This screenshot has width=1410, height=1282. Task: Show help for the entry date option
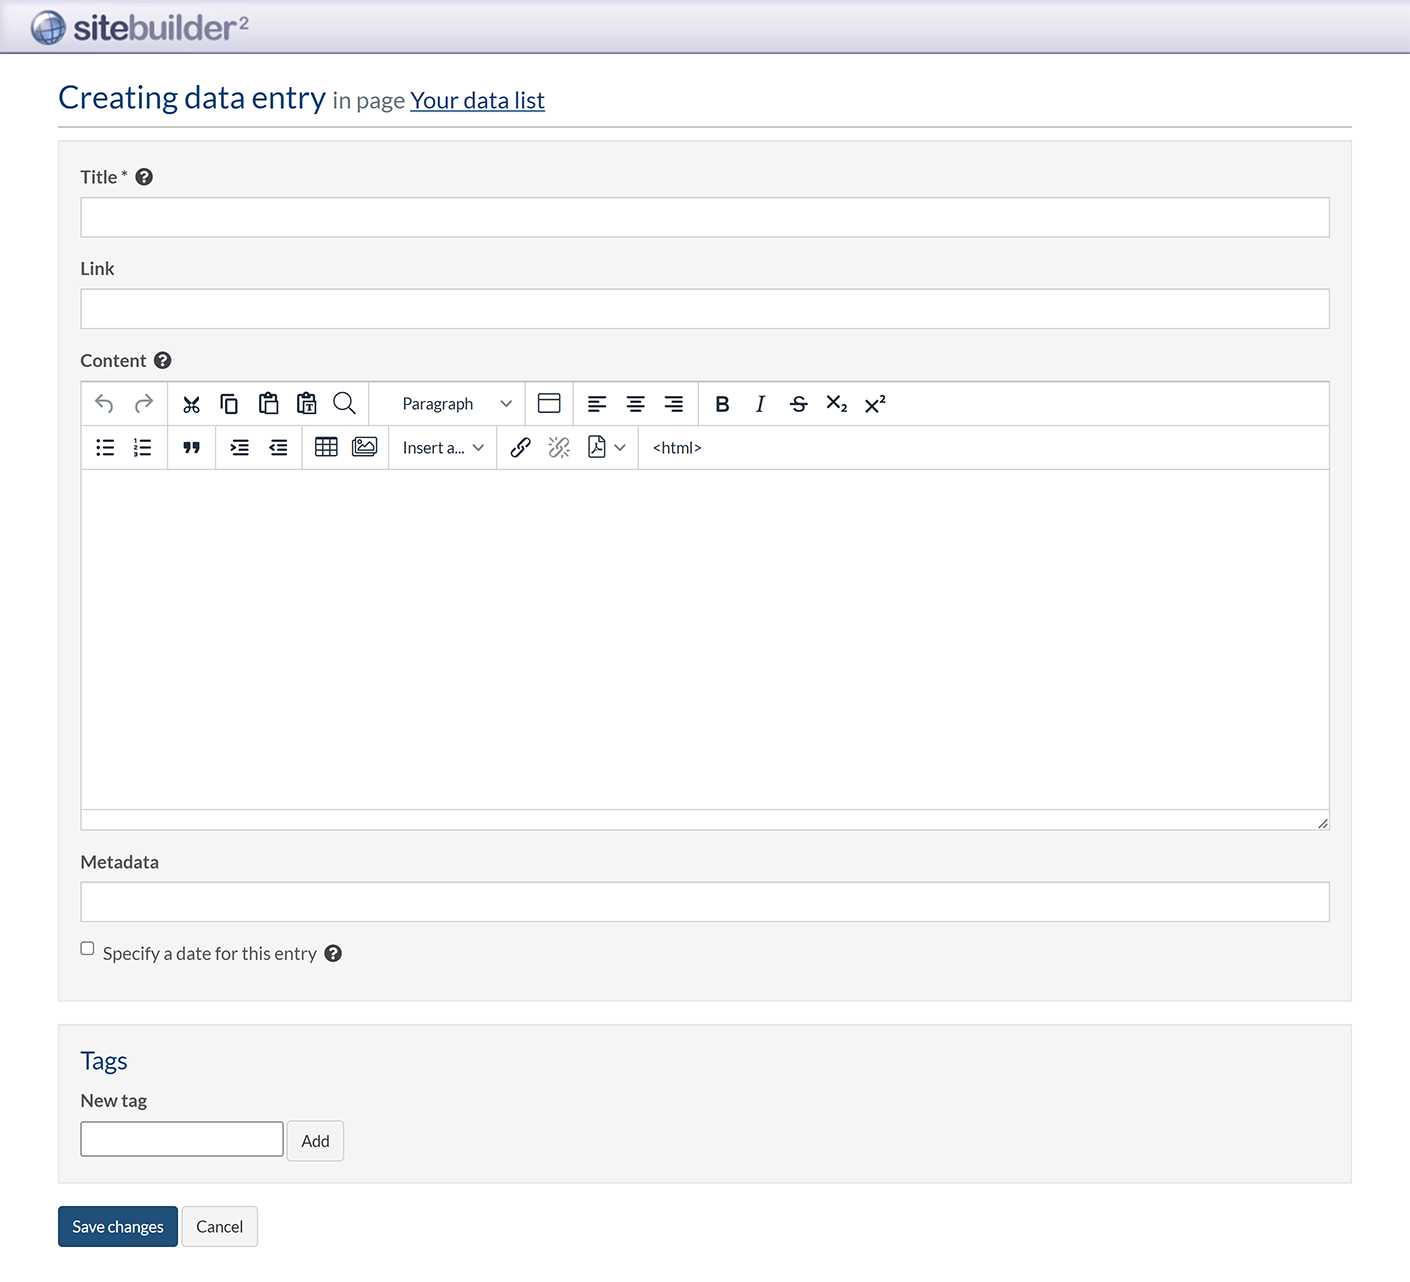tap(333, 954)
